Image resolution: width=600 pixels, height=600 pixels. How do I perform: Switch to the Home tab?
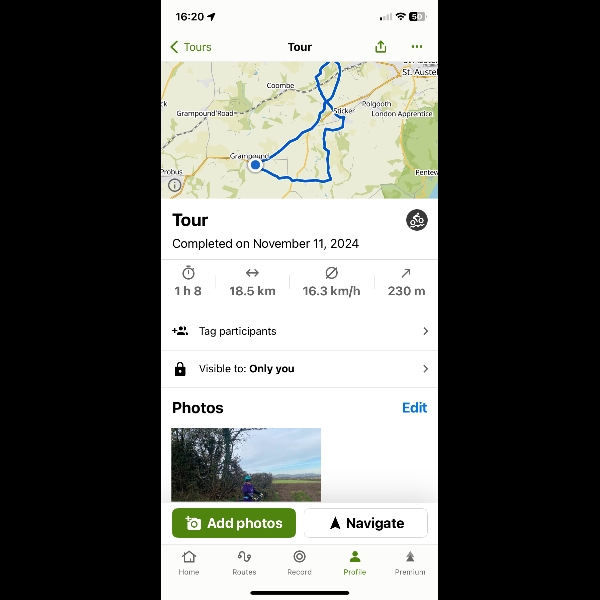[x=189, y=563]
